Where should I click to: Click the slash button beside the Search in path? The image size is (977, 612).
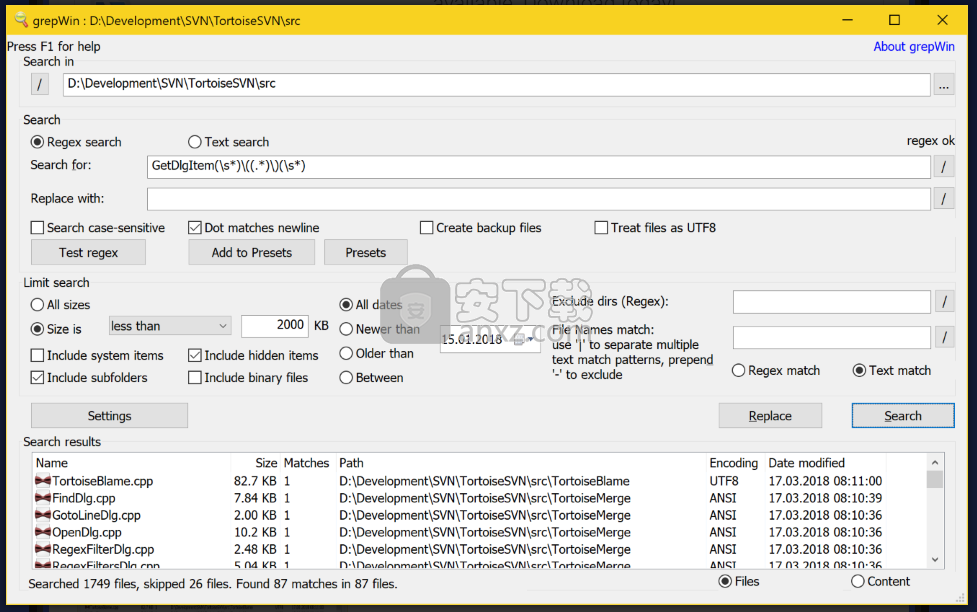click(40, 84)
